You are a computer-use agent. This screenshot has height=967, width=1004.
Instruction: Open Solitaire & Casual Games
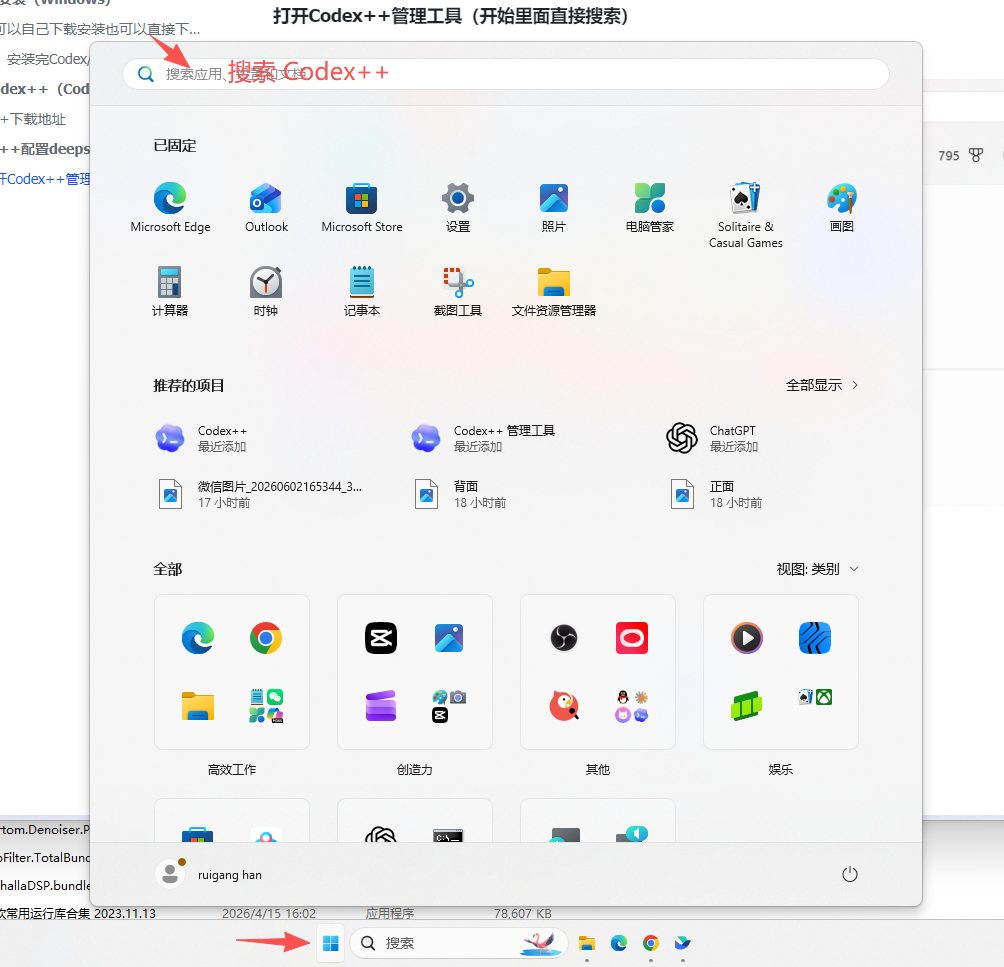coord(746,215)
